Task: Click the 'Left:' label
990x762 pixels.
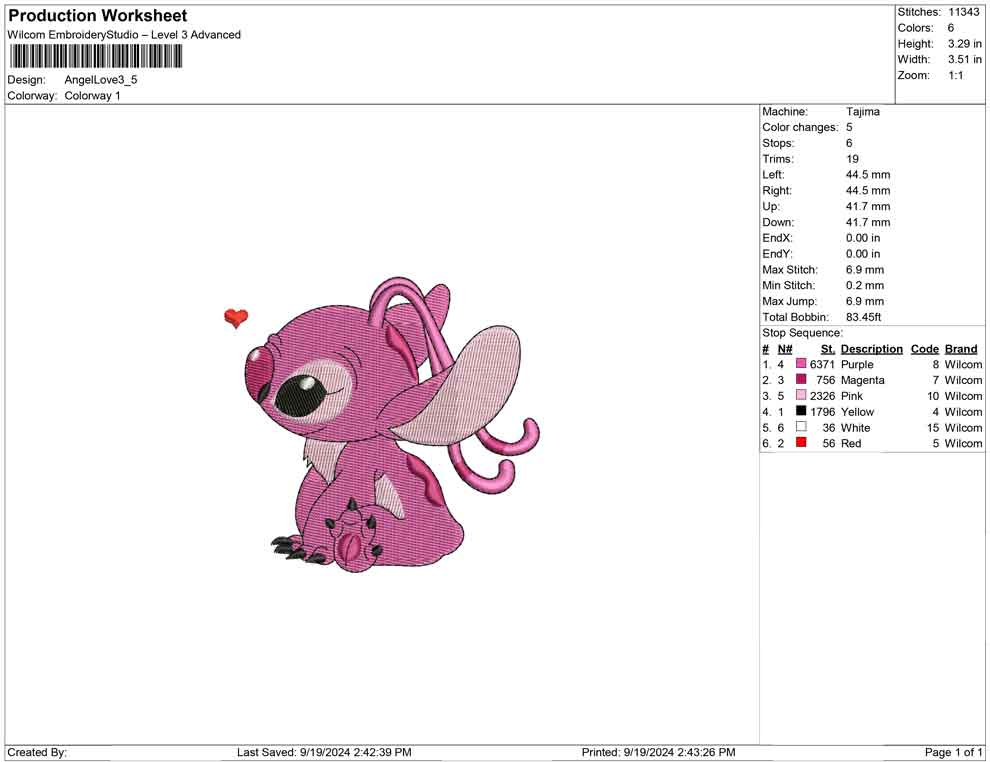Action: point(773,174)
